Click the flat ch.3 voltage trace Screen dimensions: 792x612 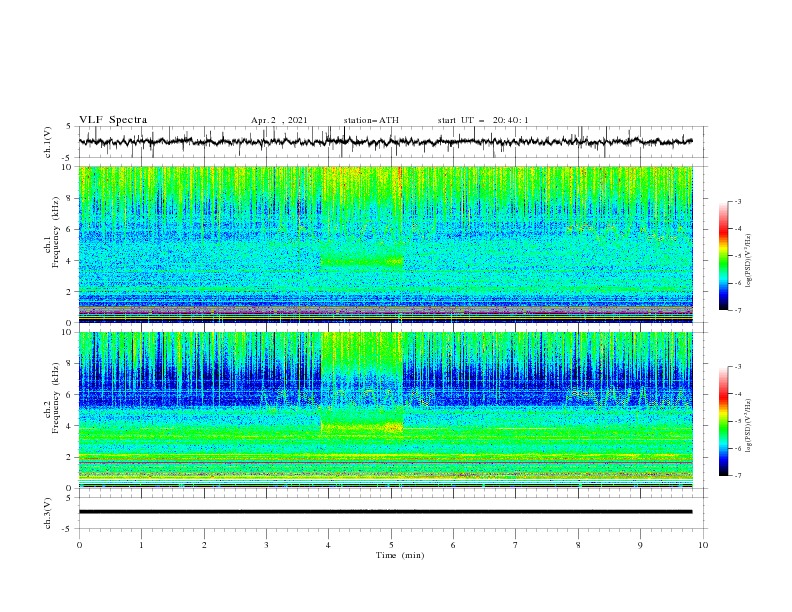(385, 512)
